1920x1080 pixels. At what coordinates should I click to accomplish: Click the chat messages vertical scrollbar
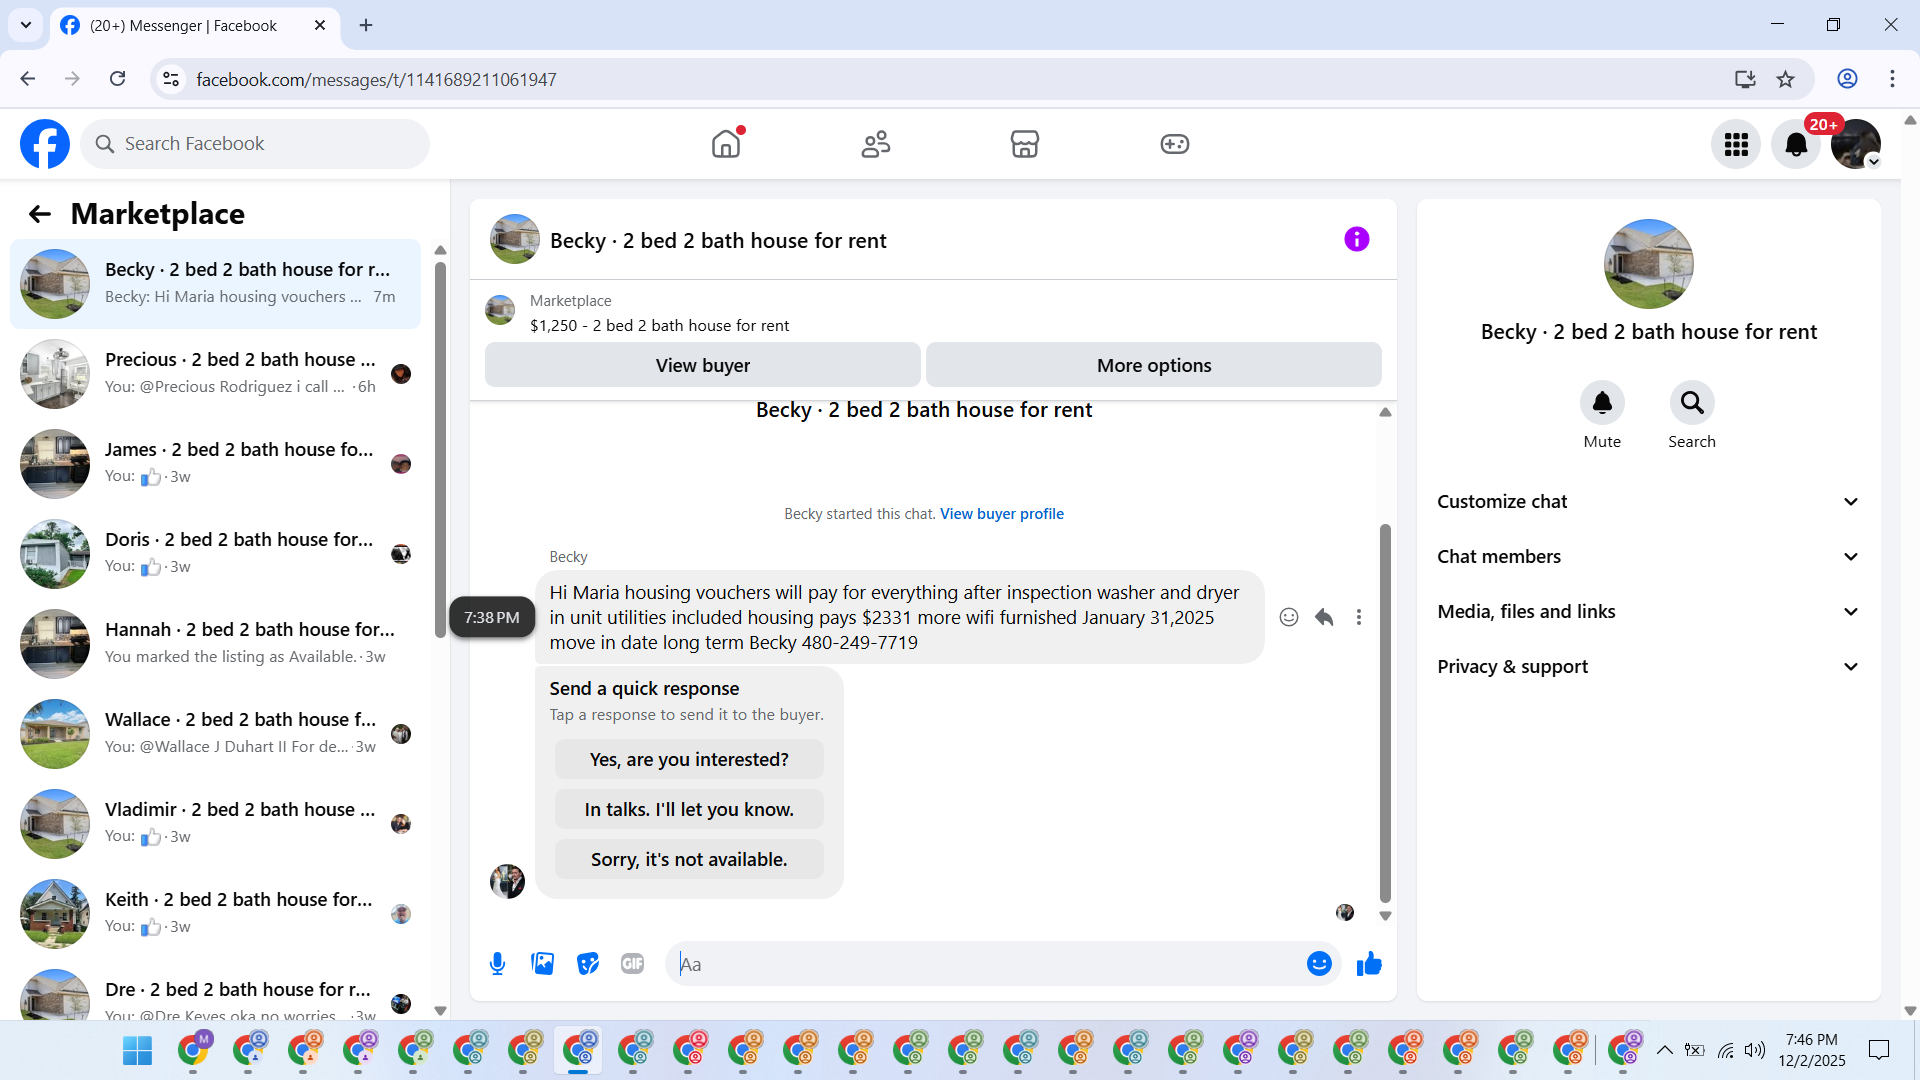pyautogui.click(x=1385, y=710)
